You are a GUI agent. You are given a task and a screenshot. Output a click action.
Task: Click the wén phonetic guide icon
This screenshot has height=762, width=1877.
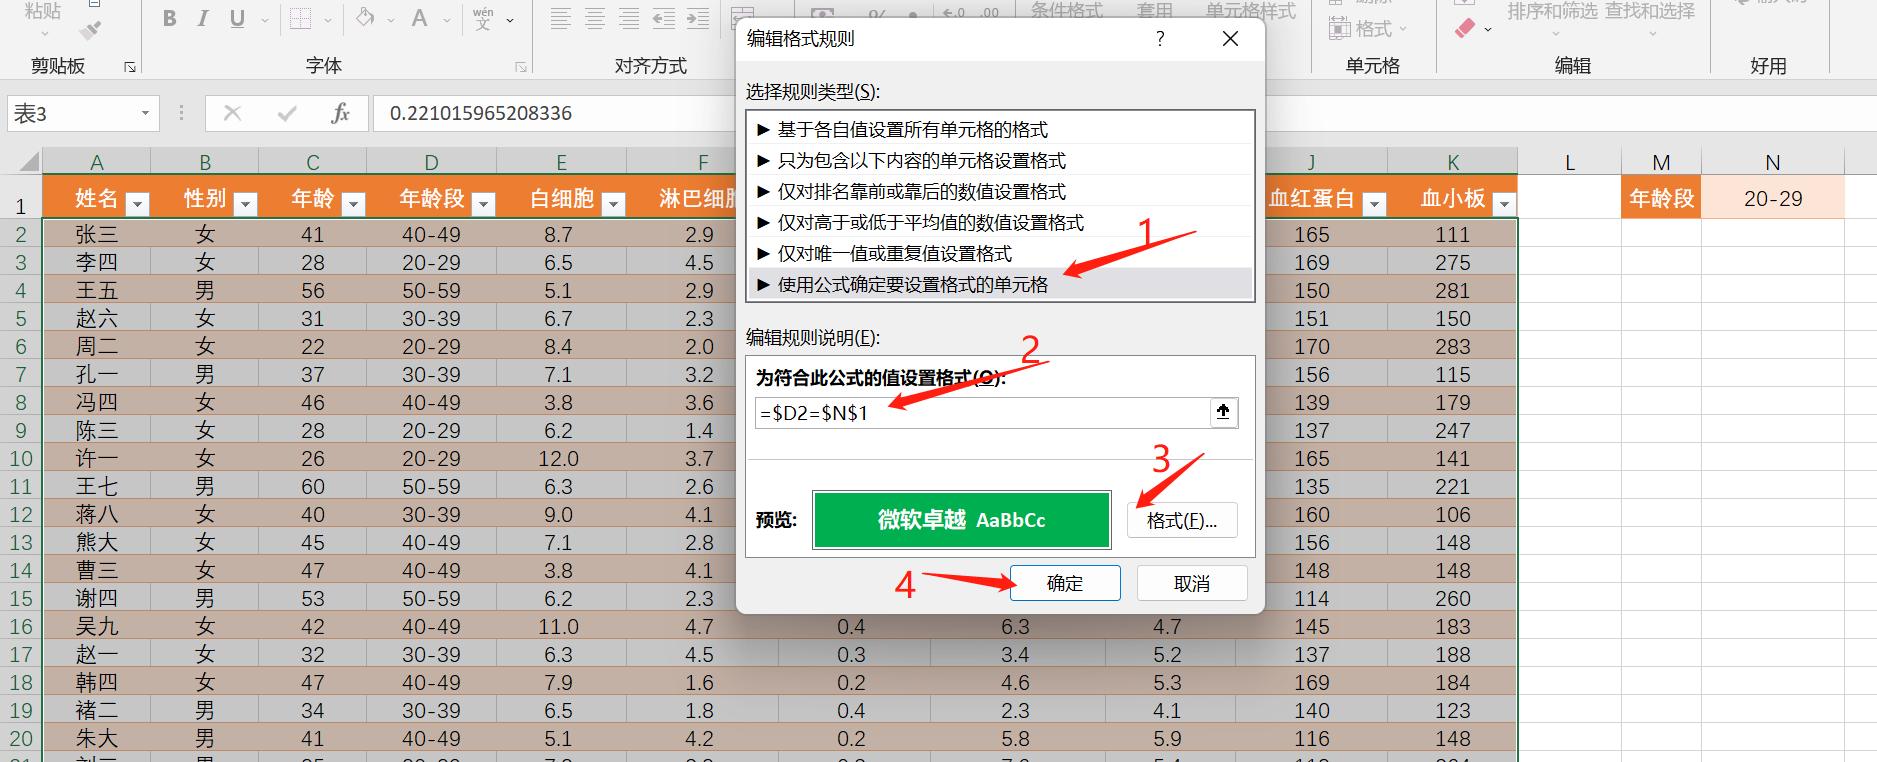coord(483,19)
